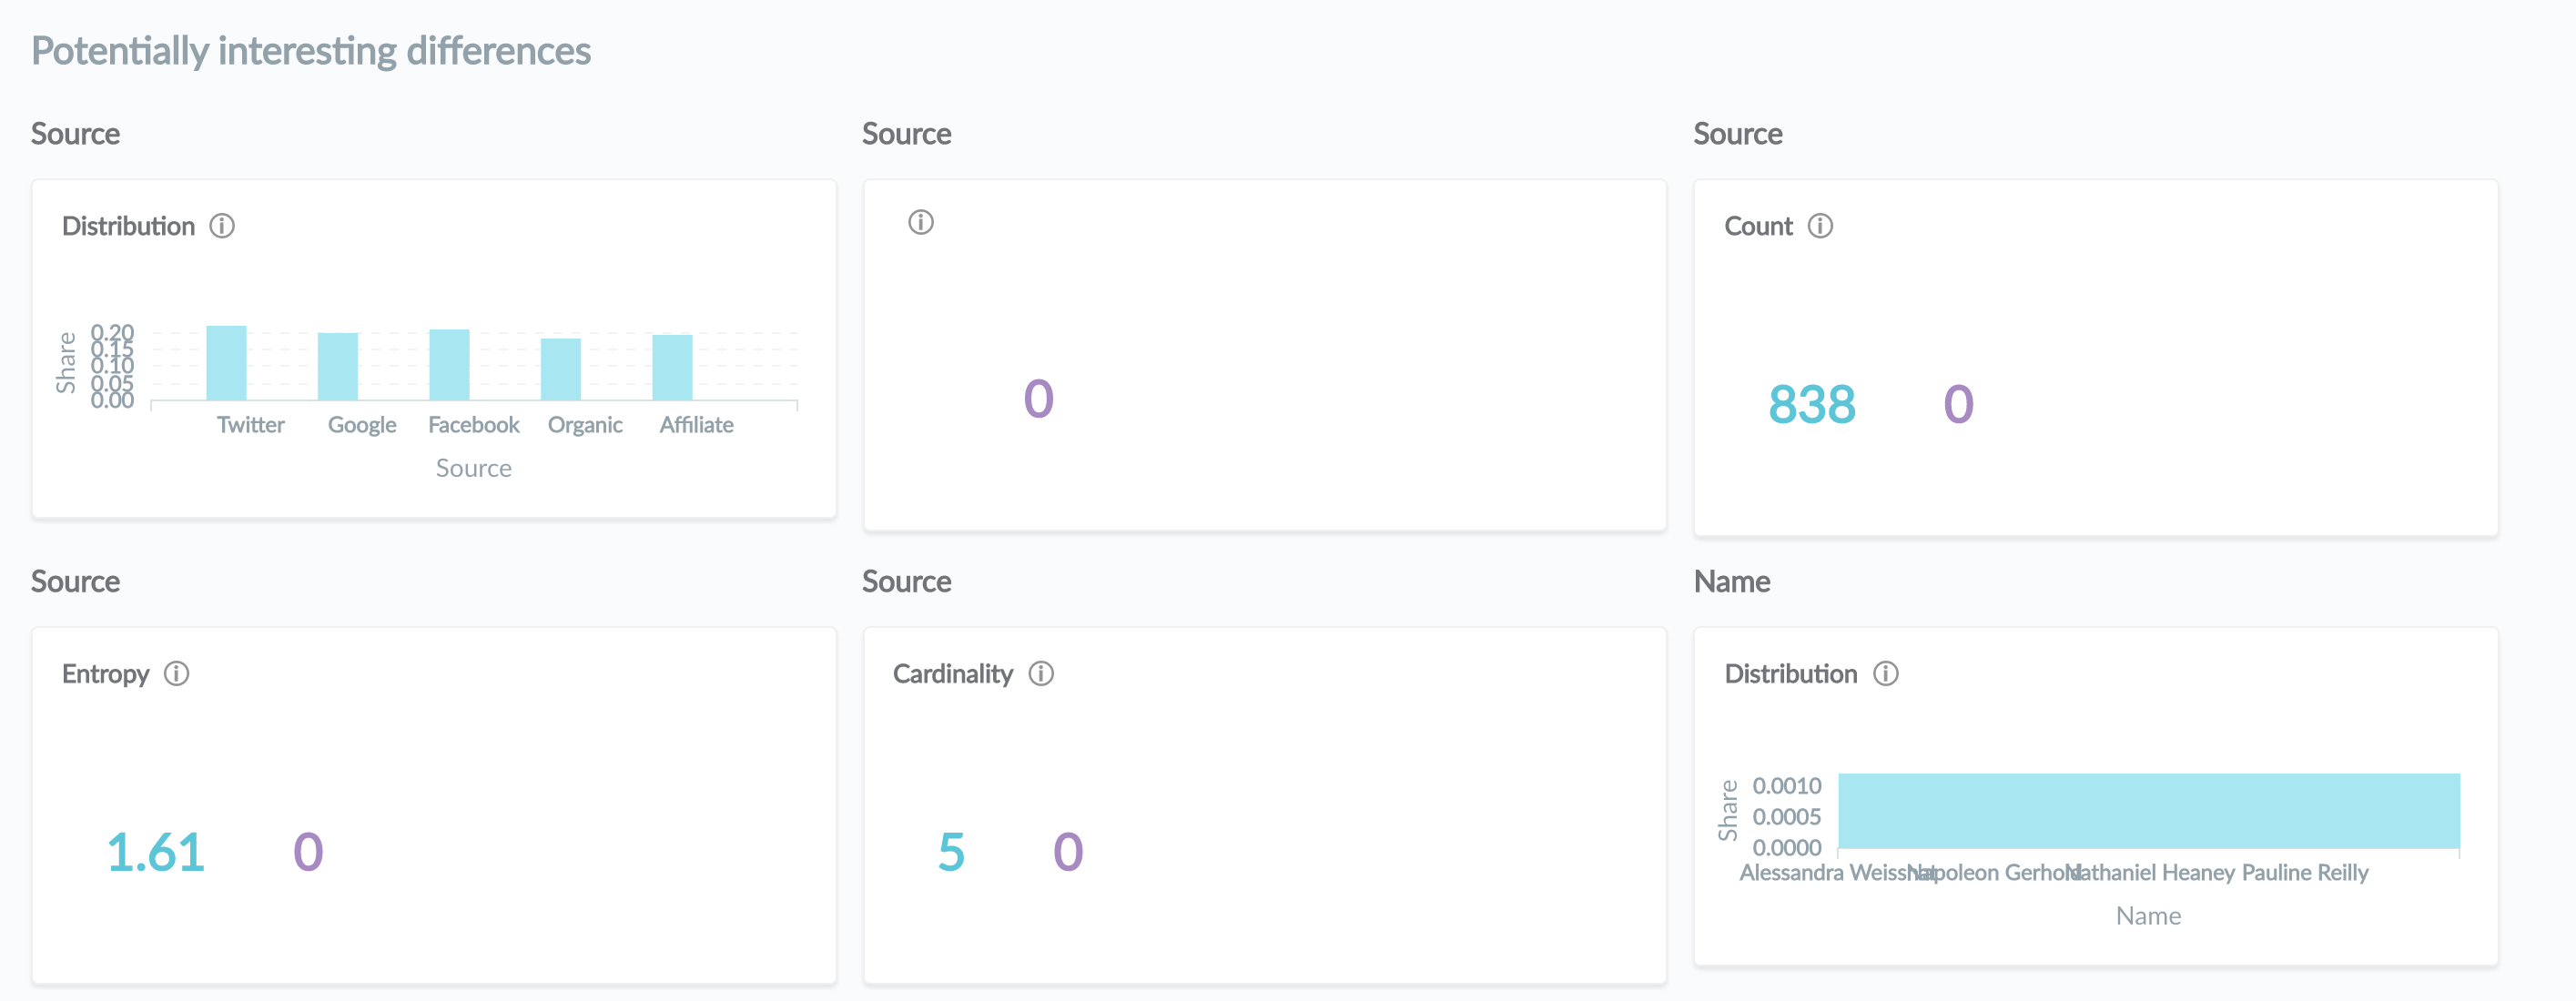Click the info icon in the empty Source card
This screenshot has height=1001, width=2576.
tap(920, 222)
